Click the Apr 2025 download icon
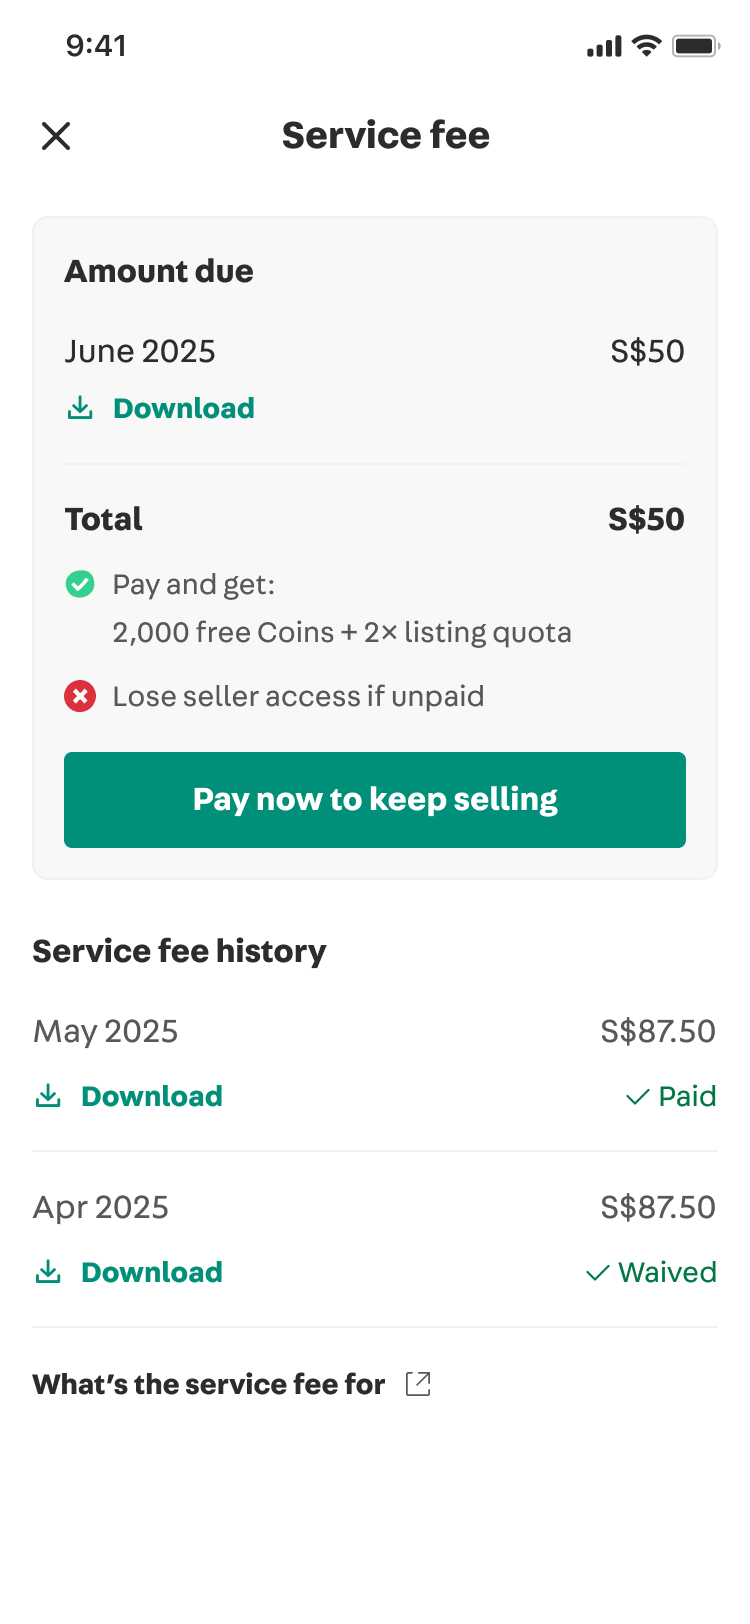This screenshot has height=1624, width=750. pos(48,1272)
